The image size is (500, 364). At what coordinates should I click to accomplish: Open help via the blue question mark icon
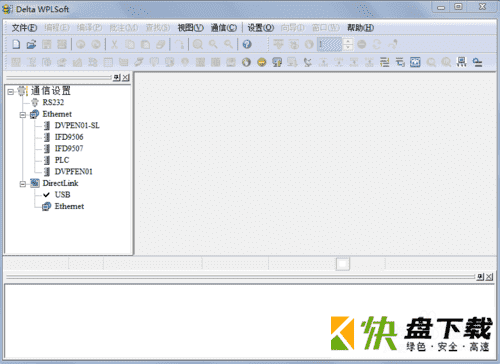pos(247,44)
